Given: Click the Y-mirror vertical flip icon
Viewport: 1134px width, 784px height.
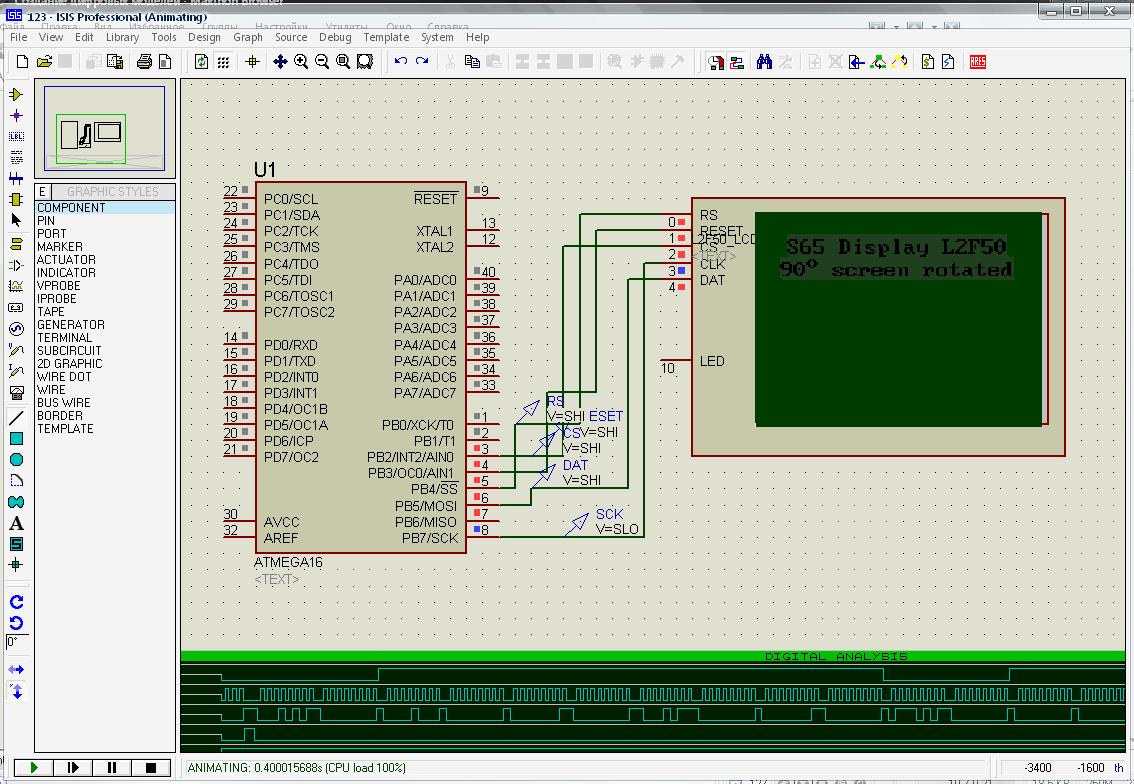Looking at the screenshot, I should (x=16, y=691).
